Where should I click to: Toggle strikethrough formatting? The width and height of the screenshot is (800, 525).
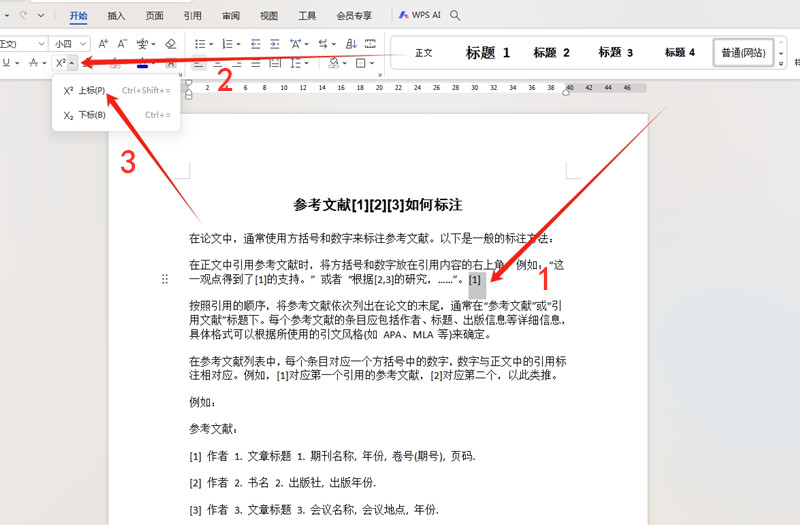coord(34,63)
